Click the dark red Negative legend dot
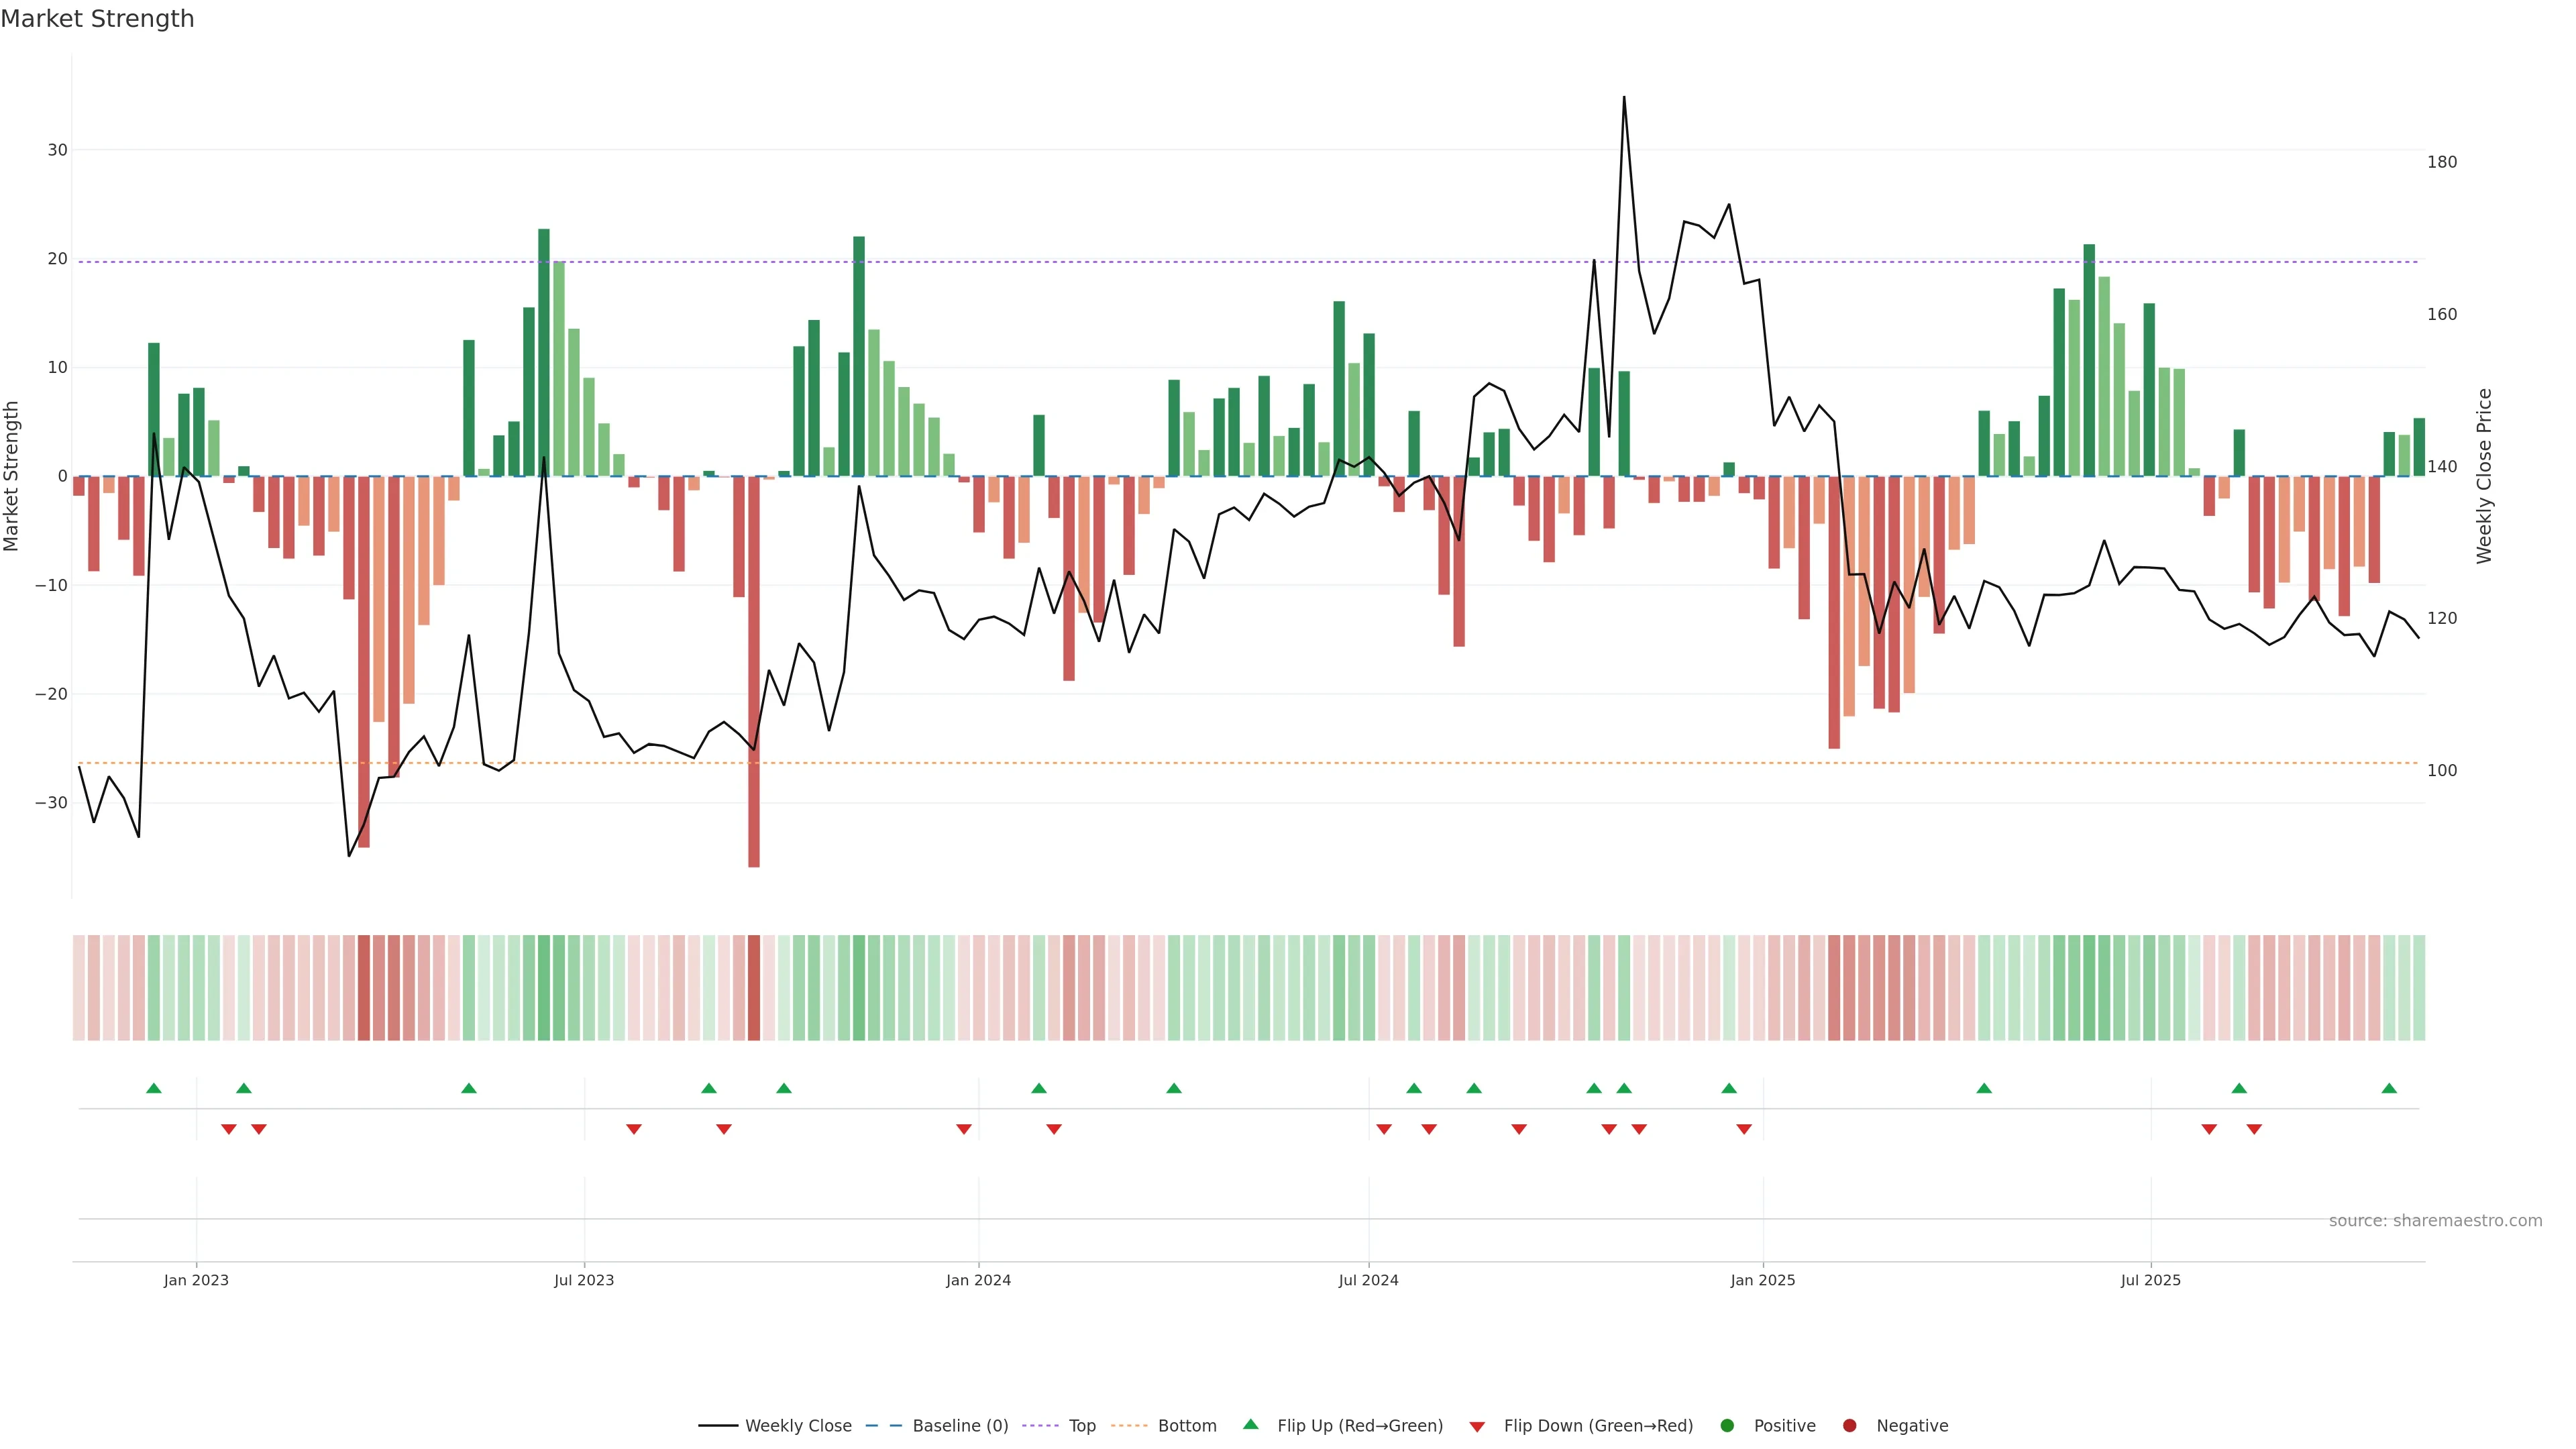The image size is (2576, 1449). pos(1849,1426)
